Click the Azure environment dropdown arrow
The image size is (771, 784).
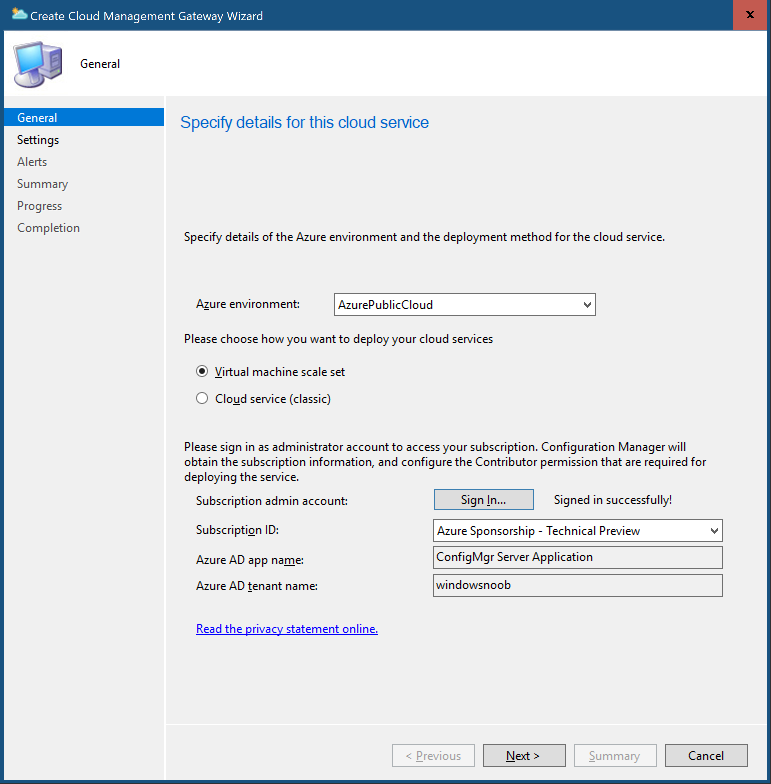click(x=587, y=304)
